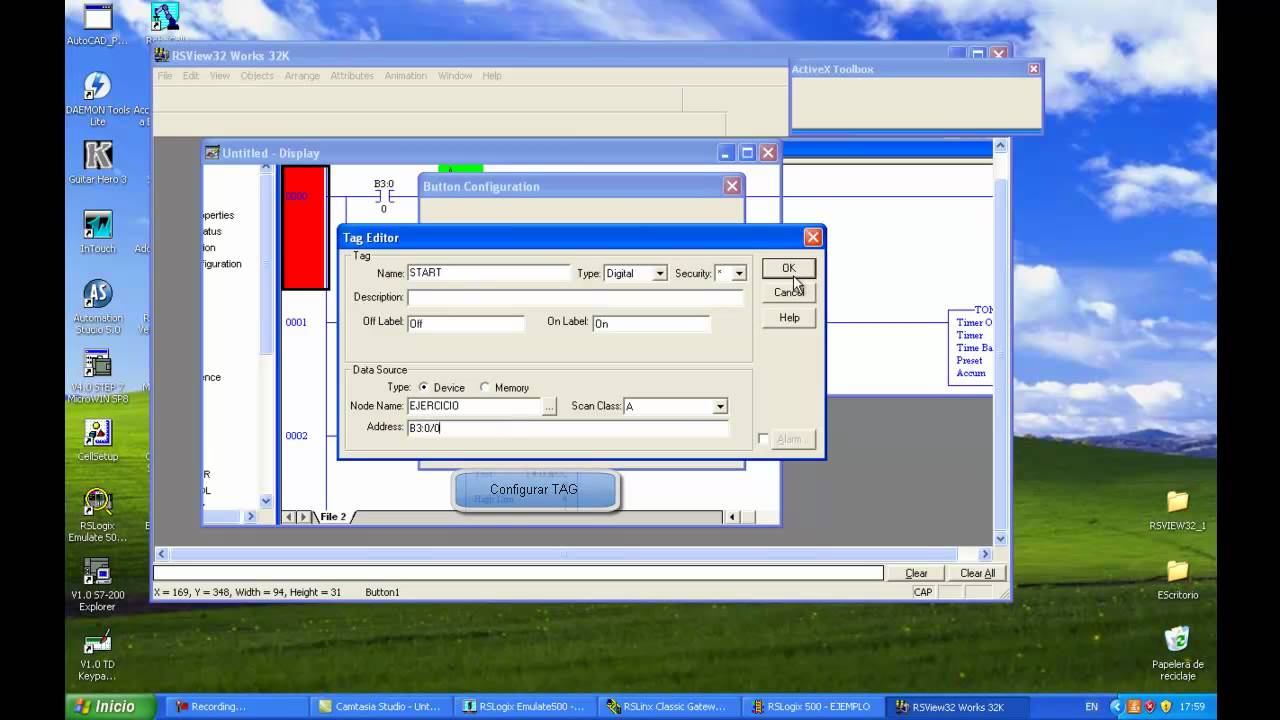1280x720 pixels.
Task: Close the Button Configuration dialog
Action: pos(732,186)
